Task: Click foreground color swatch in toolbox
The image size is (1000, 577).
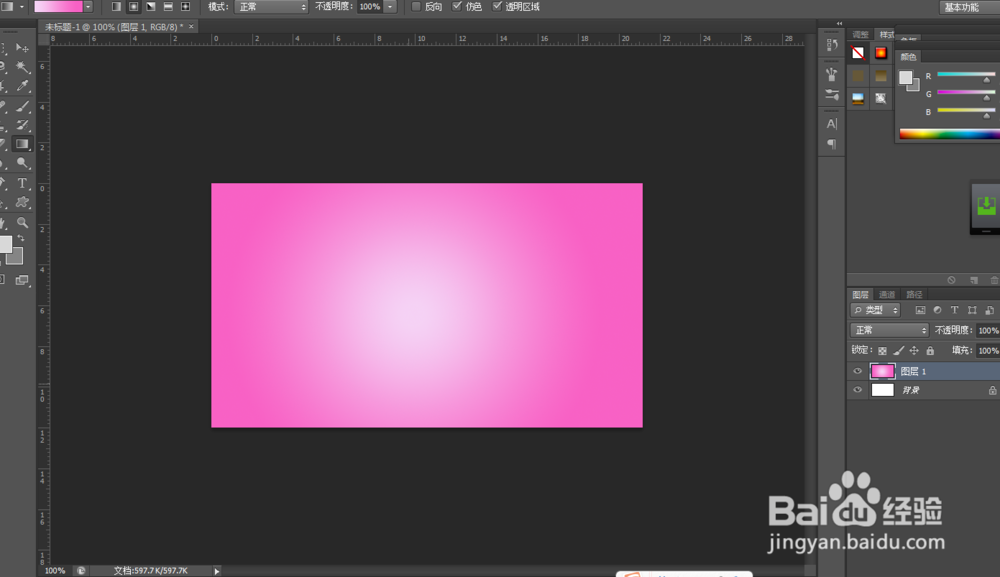Action: click(5, 243)
